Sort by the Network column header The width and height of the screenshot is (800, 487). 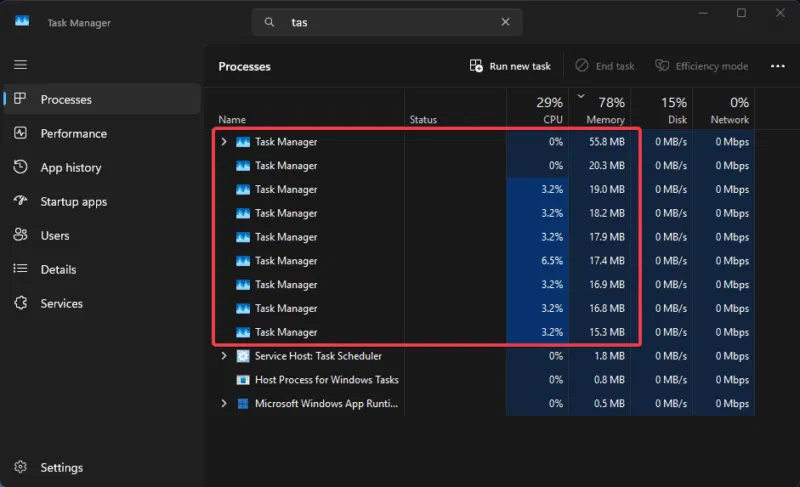click(x=724, y=109)
